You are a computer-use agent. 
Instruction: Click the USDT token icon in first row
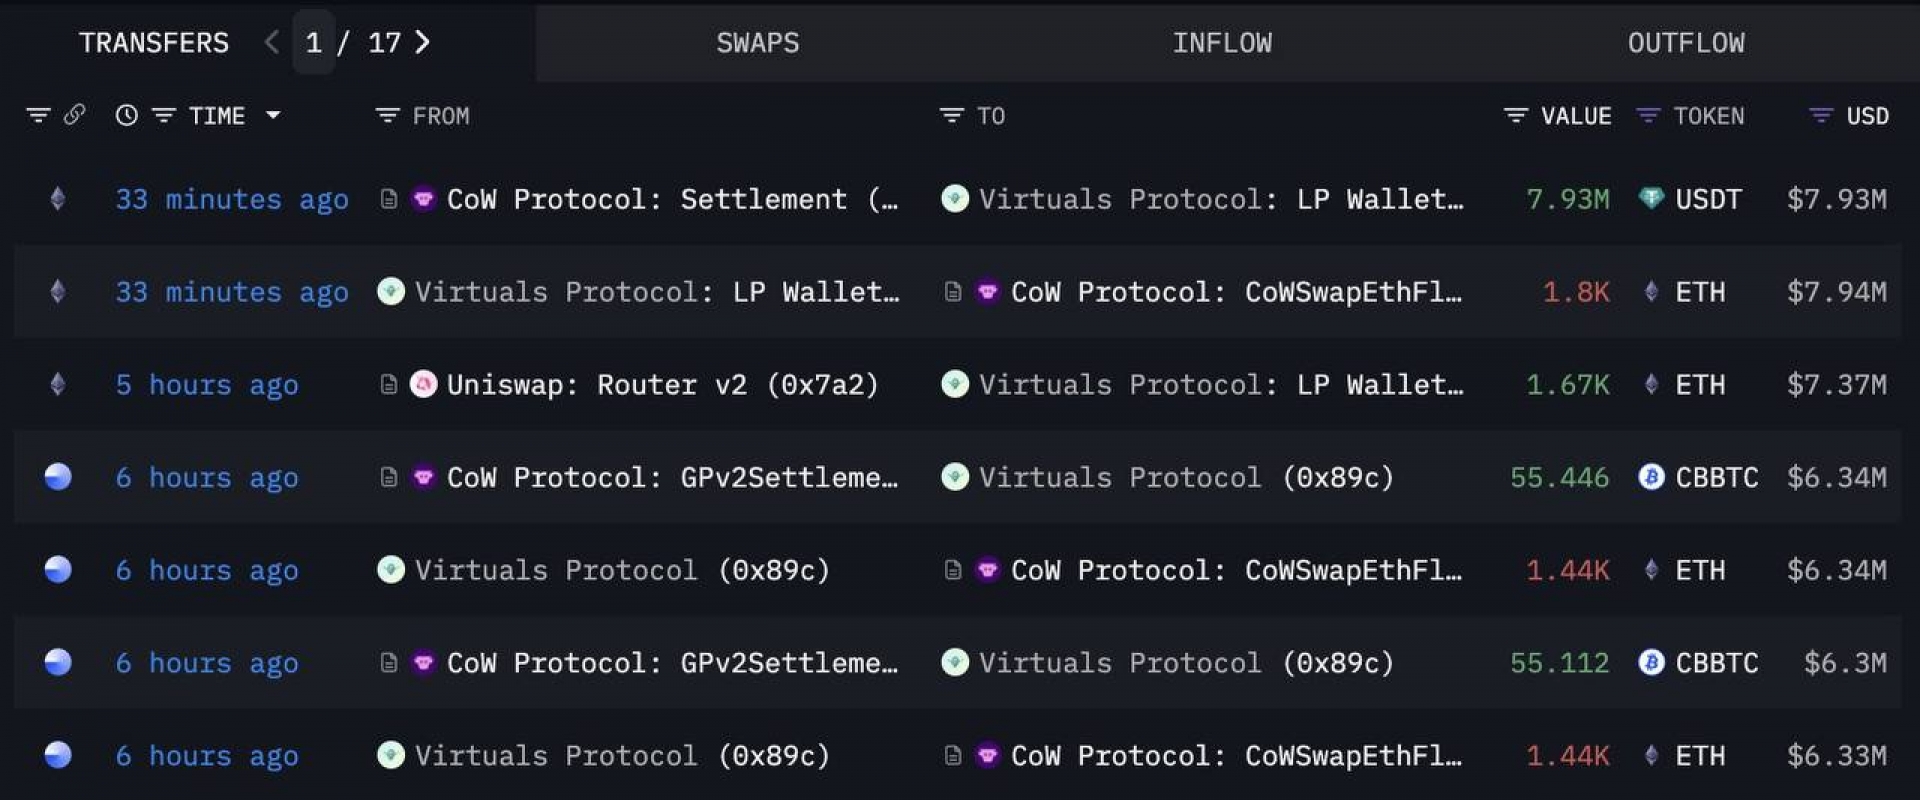coord(1651,198)
